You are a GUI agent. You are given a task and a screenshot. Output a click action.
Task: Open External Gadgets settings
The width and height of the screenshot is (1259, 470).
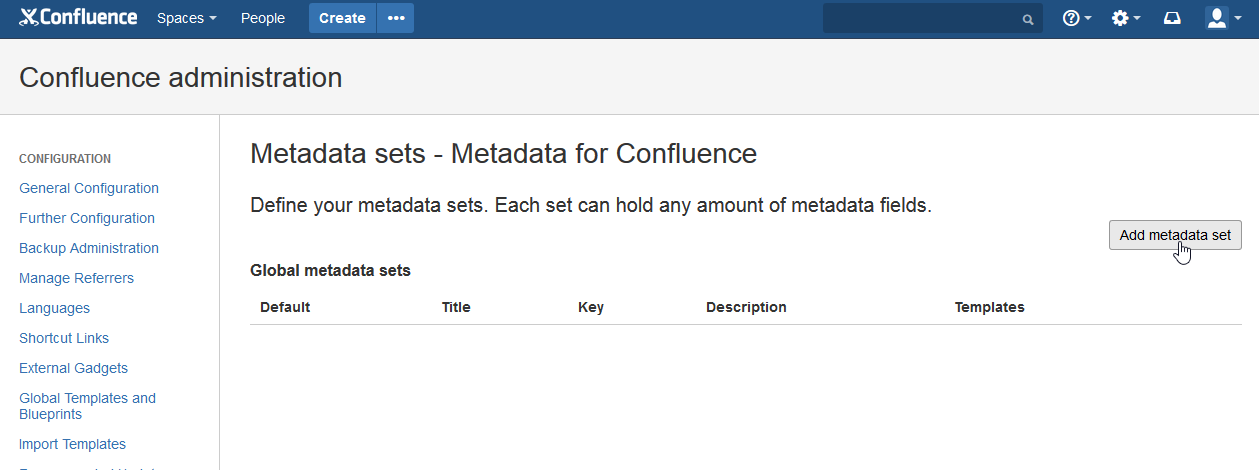tap(73, 368)
